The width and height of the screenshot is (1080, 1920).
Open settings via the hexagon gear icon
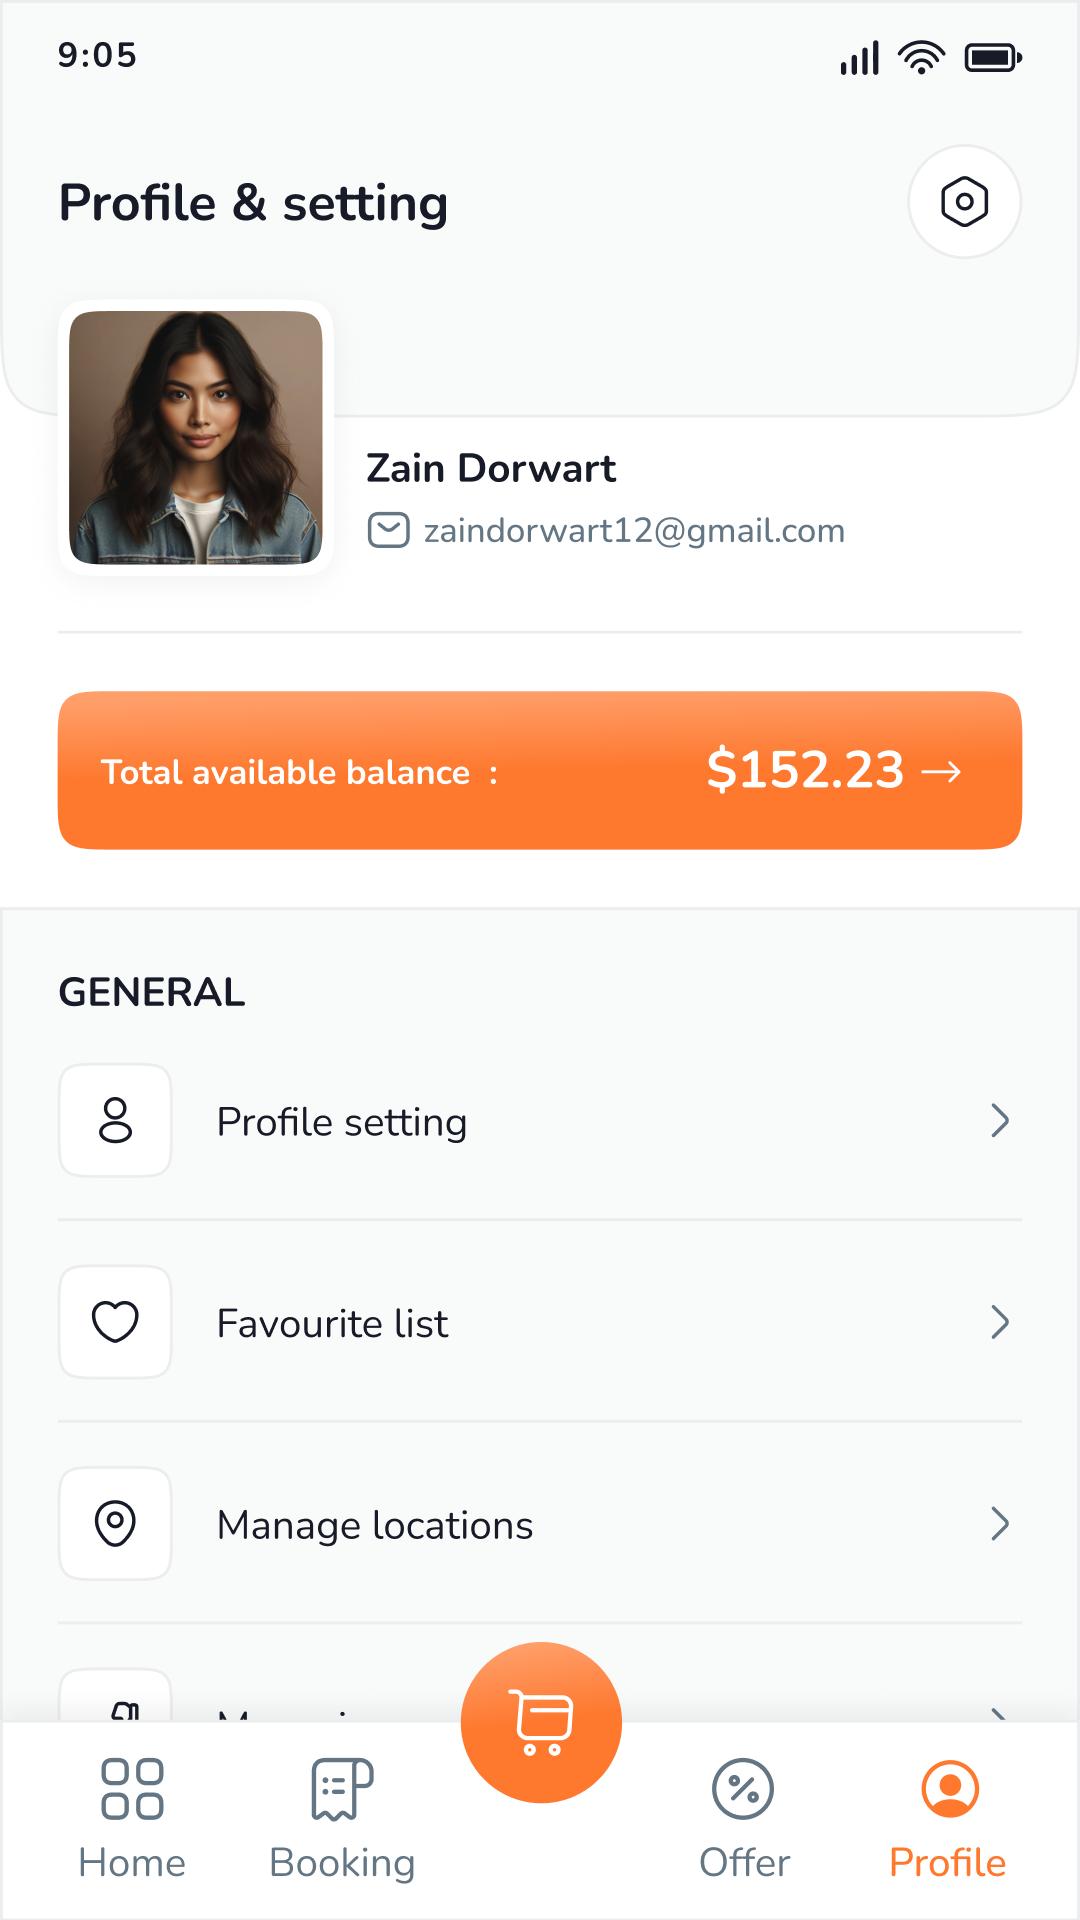click(x=964, y=202)
